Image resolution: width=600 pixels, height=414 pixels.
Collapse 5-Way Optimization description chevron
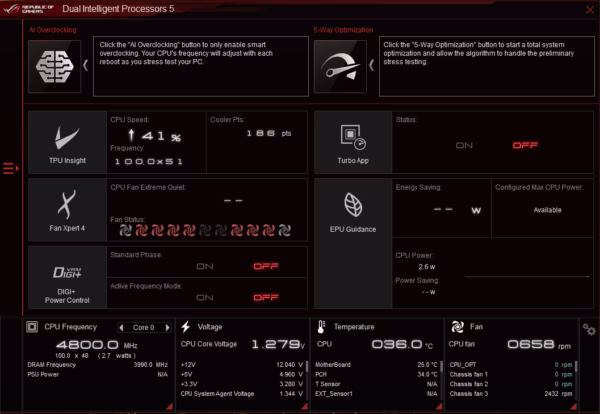pos(371,65)
